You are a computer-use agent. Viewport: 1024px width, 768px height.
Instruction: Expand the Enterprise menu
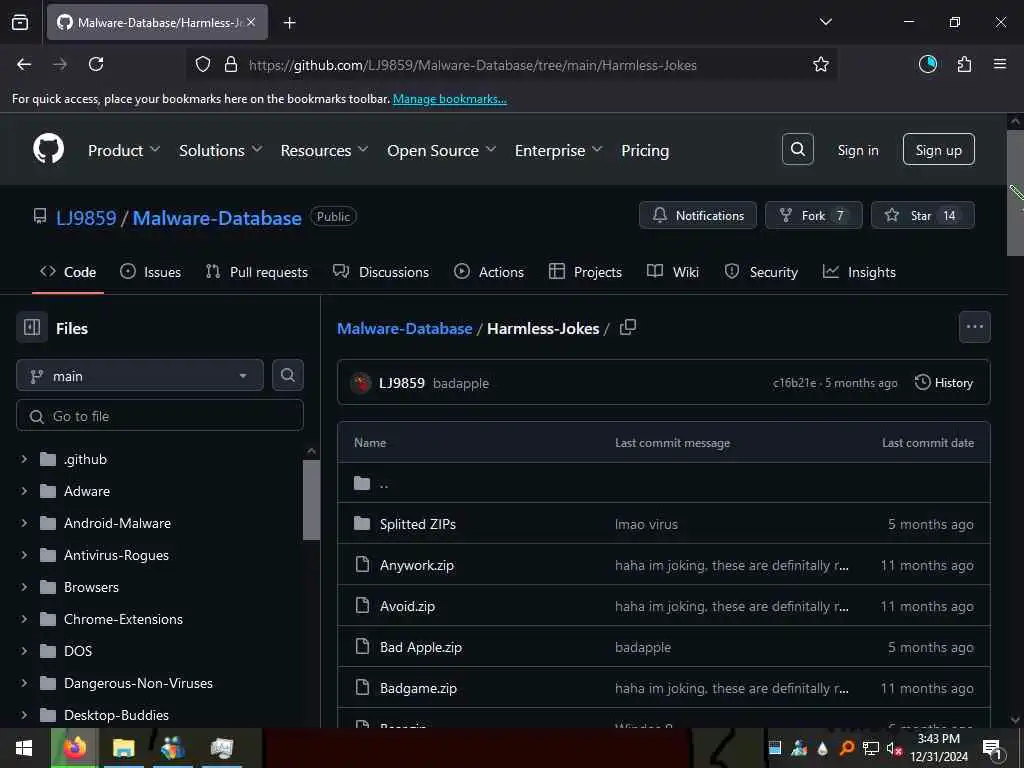(x=558, y=150)
